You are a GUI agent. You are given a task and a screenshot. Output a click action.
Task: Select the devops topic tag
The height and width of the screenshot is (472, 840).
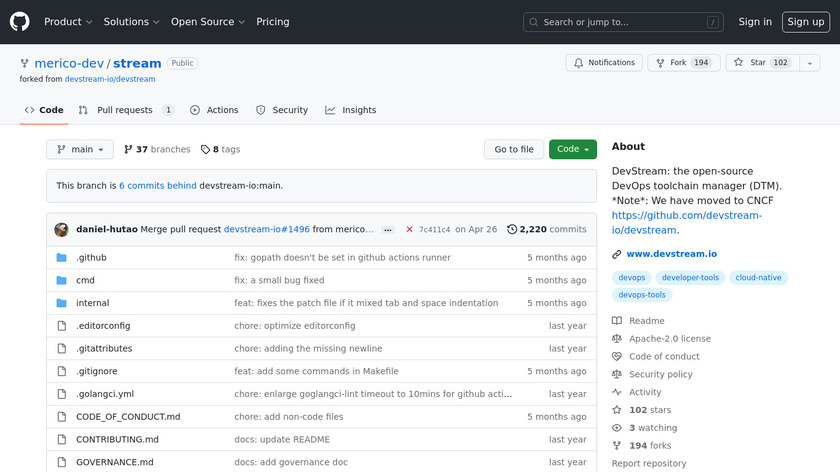coord(632,278)
